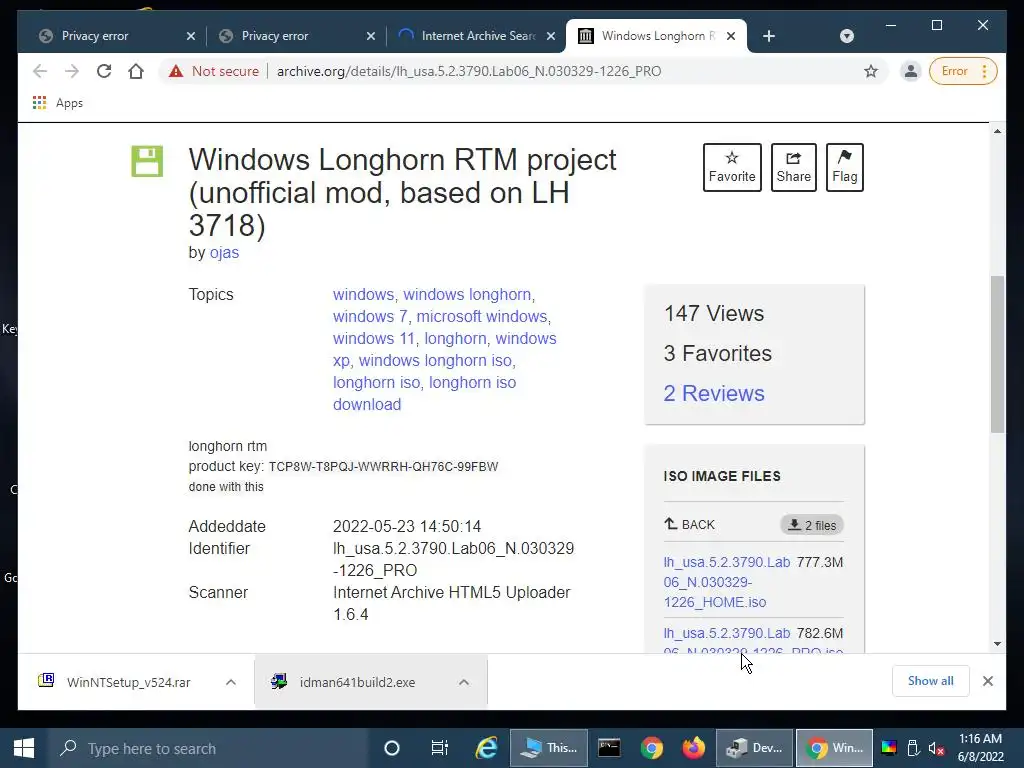Close the downloads bar
This screenshot has width=1024, height=768.
pyautogui.click(x=987, y=681)
